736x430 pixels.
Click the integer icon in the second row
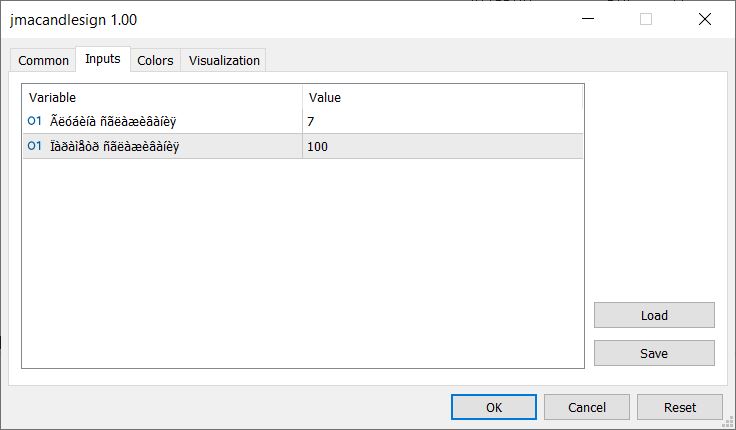pyautogui.click(x=35, y=147)
